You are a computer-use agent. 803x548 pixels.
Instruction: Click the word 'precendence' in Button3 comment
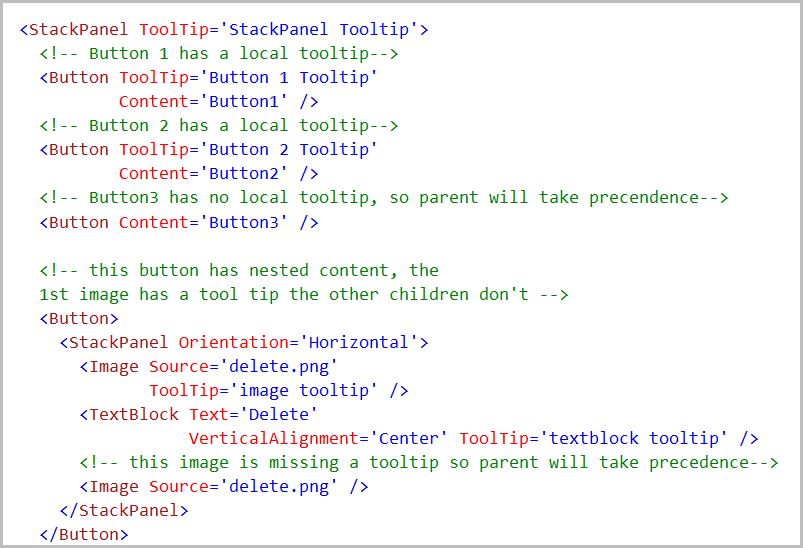point(644,198)
